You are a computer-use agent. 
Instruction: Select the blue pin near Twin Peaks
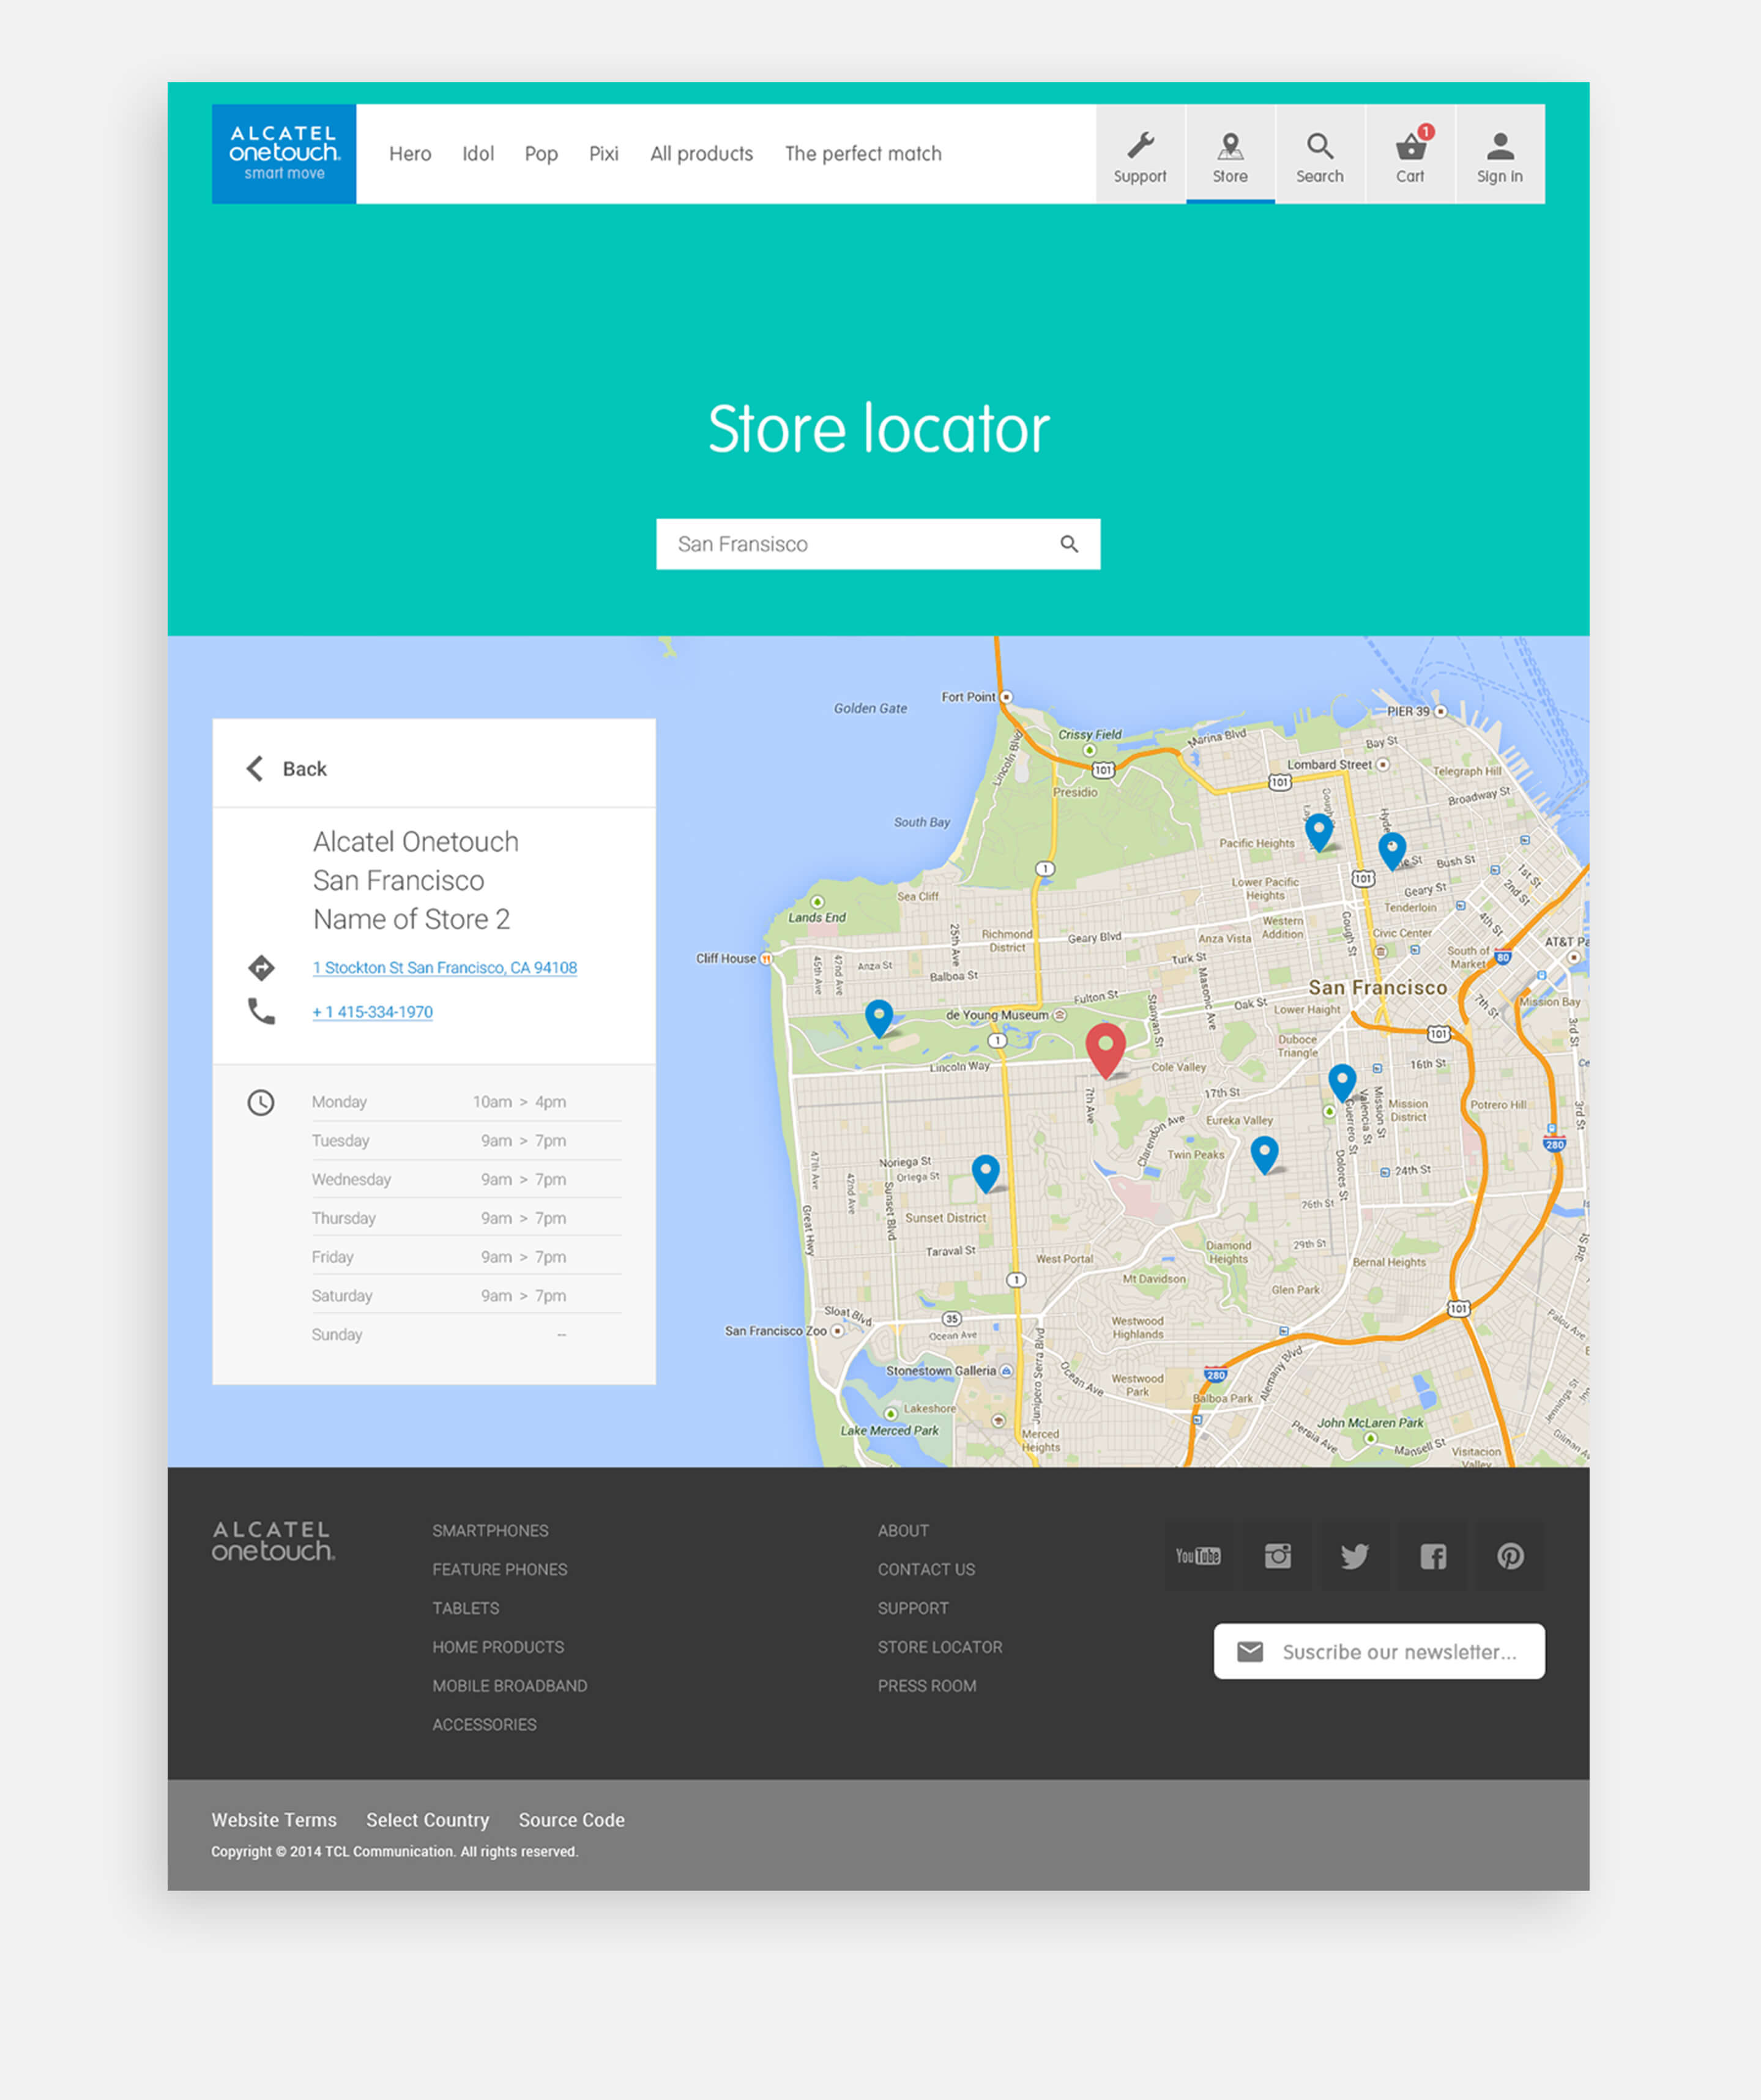pos(1264,1155)
